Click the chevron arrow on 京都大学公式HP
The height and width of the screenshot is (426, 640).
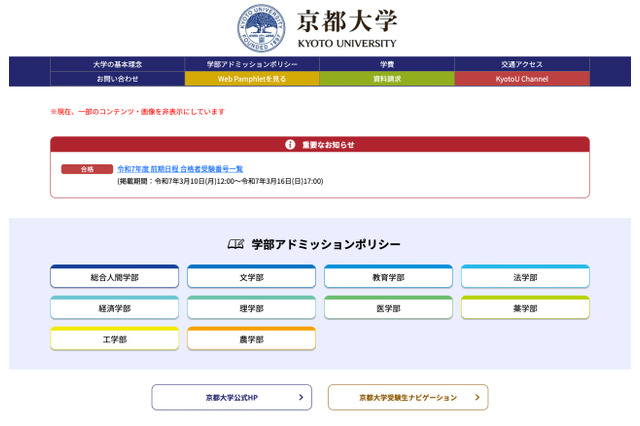click(x=301, y=397)
